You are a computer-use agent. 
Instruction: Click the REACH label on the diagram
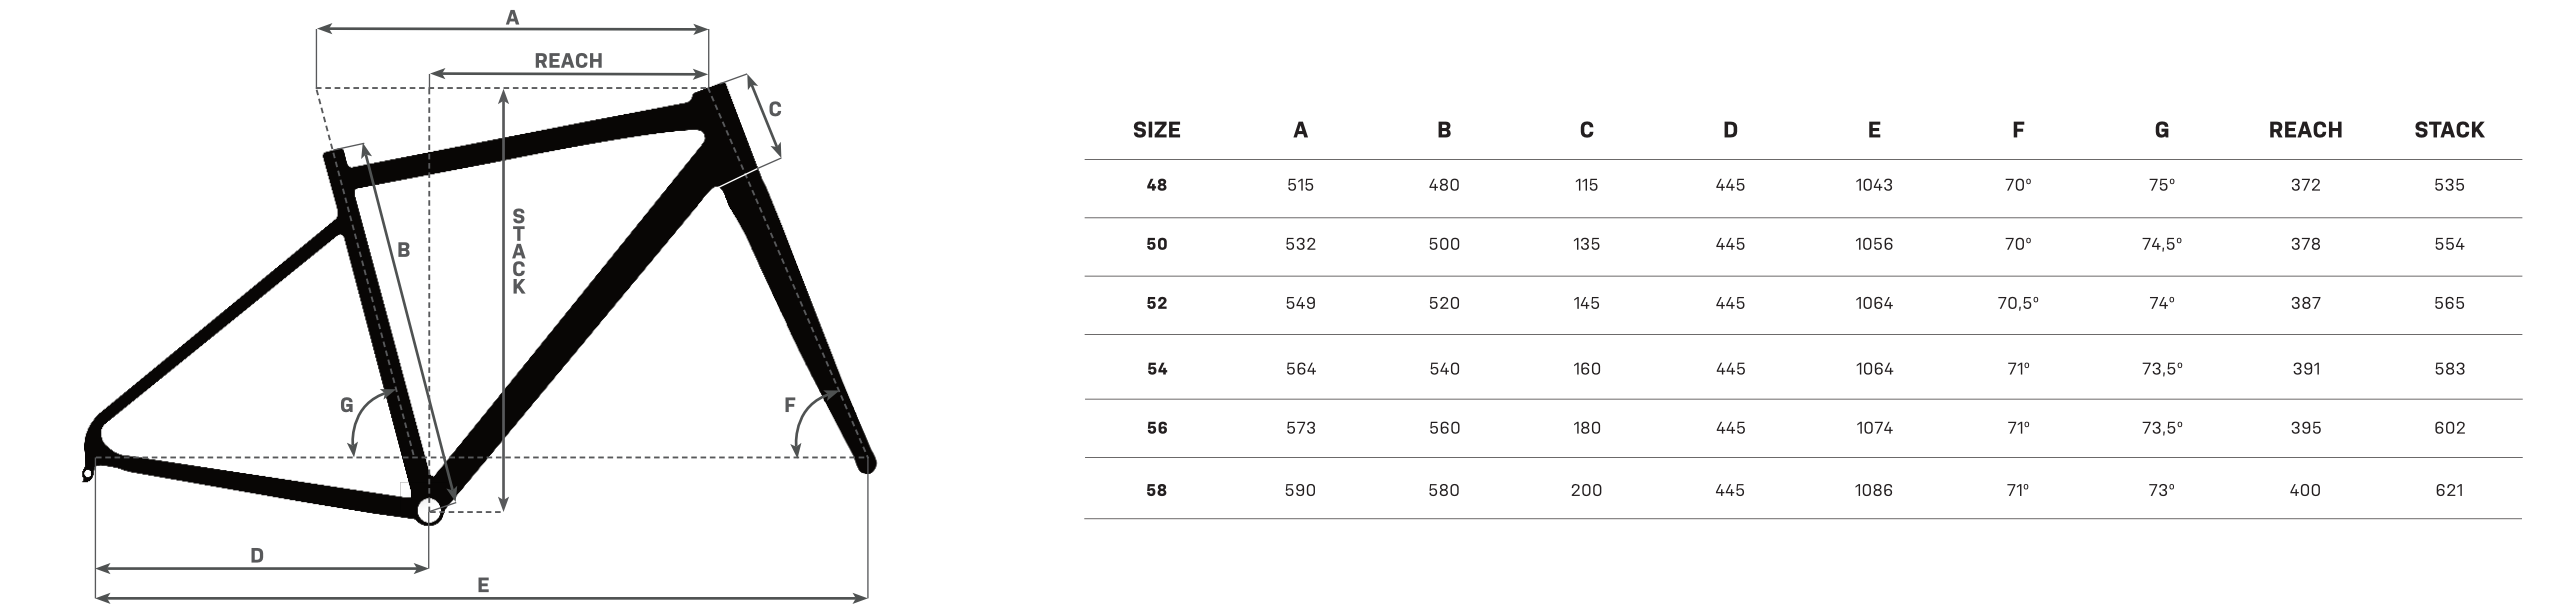point(568,61)
